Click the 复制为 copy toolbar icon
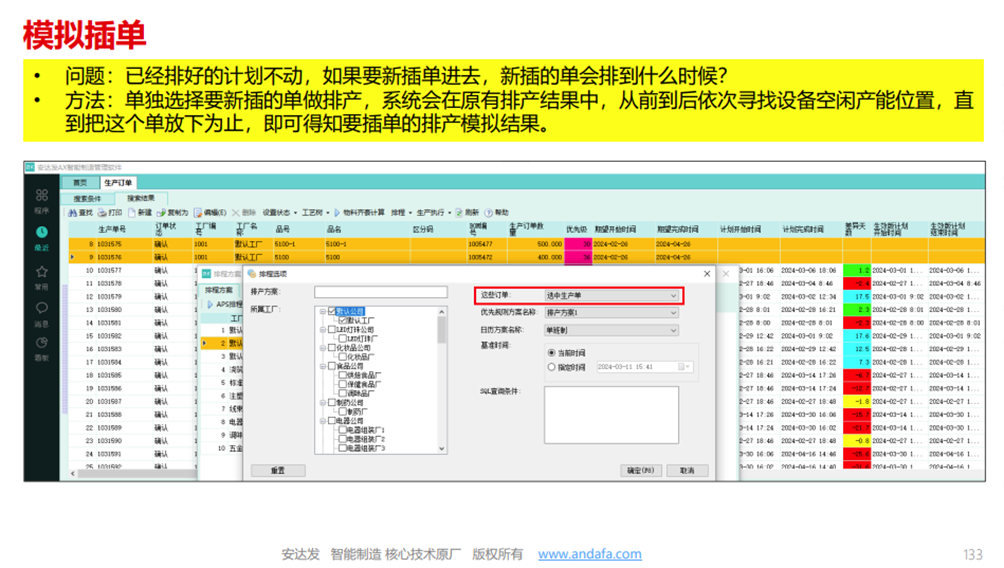1004x568 pixels. coord(161,213)
